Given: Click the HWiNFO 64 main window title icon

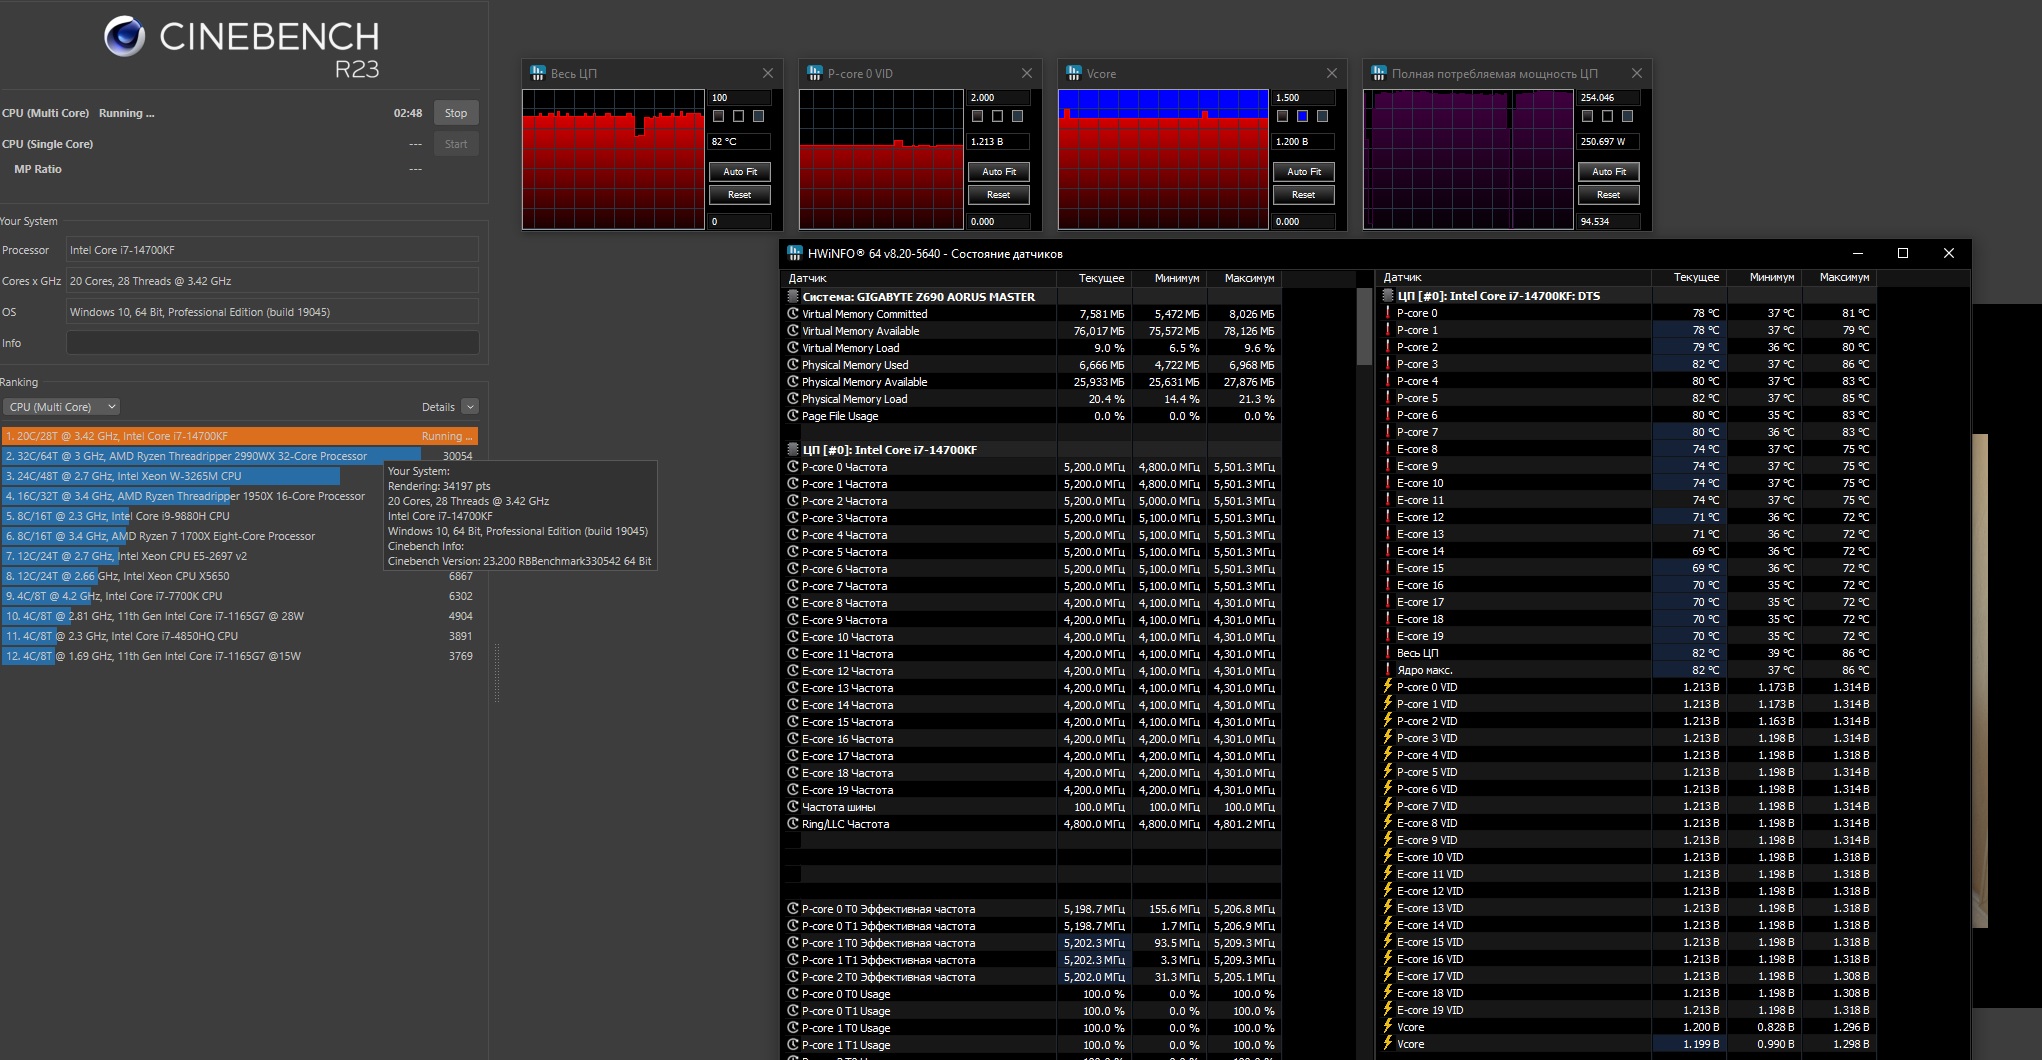Looking at the screenshot, I should point(795,253).
